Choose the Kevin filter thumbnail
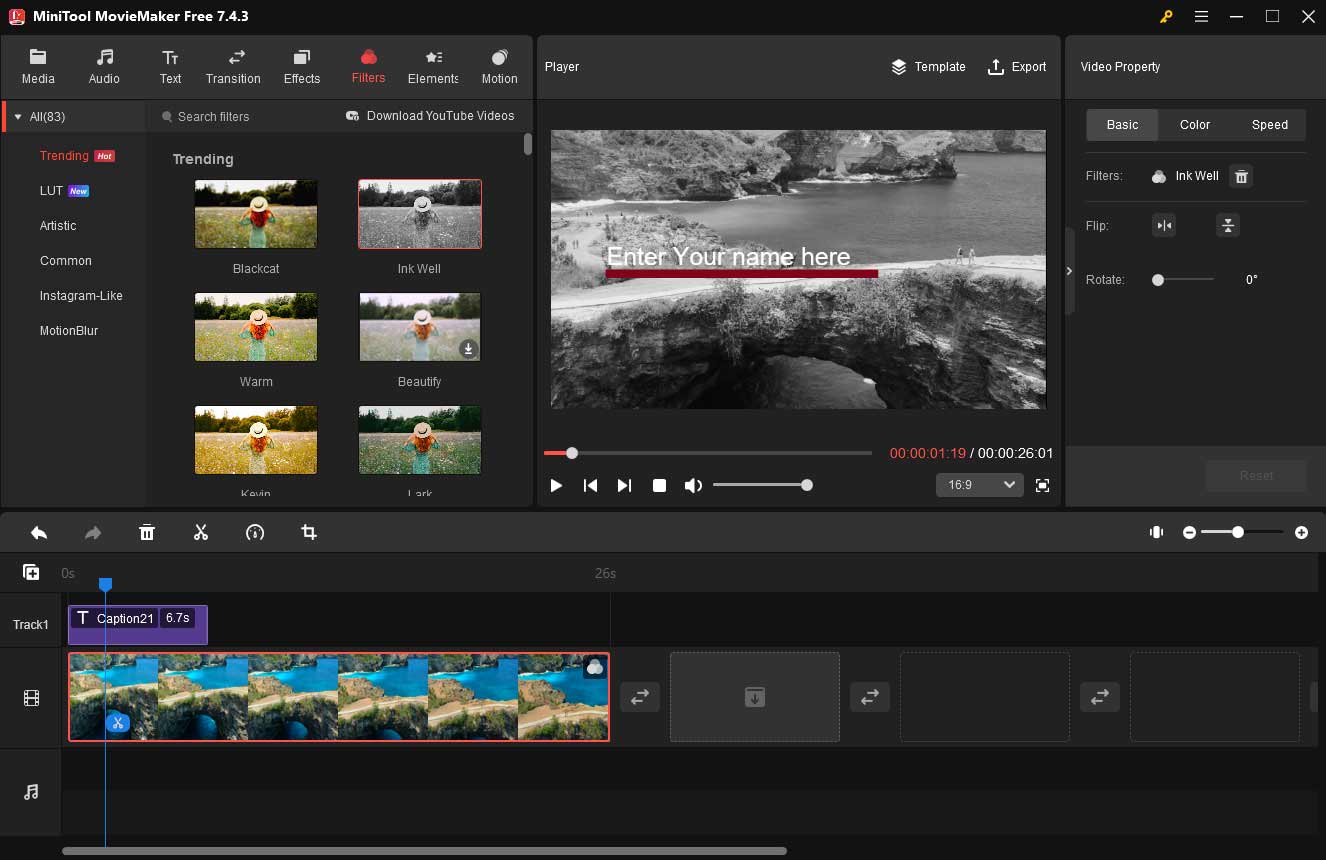Viewport: 1326px width, 860px height. pyautogui.click(x=256, y=440)
